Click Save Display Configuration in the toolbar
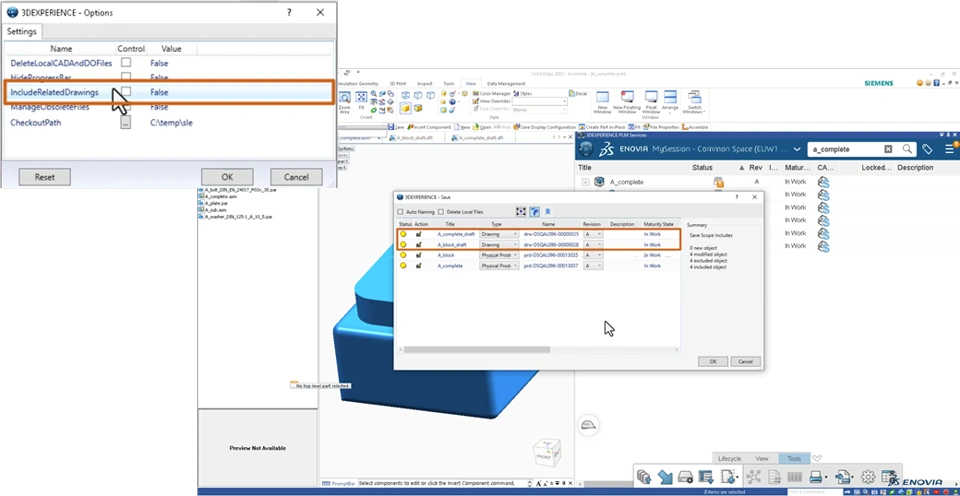 (545, 127)
